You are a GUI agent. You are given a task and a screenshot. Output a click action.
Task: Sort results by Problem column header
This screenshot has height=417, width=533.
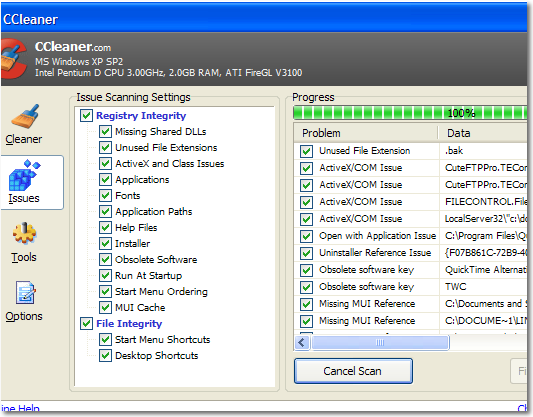[366, 133]
